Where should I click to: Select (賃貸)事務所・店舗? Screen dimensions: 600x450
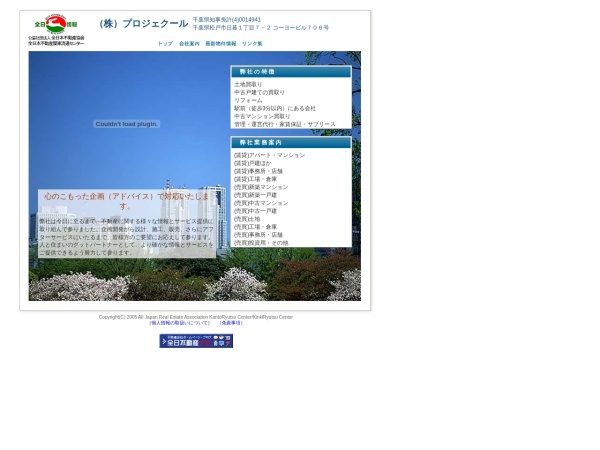258,171
